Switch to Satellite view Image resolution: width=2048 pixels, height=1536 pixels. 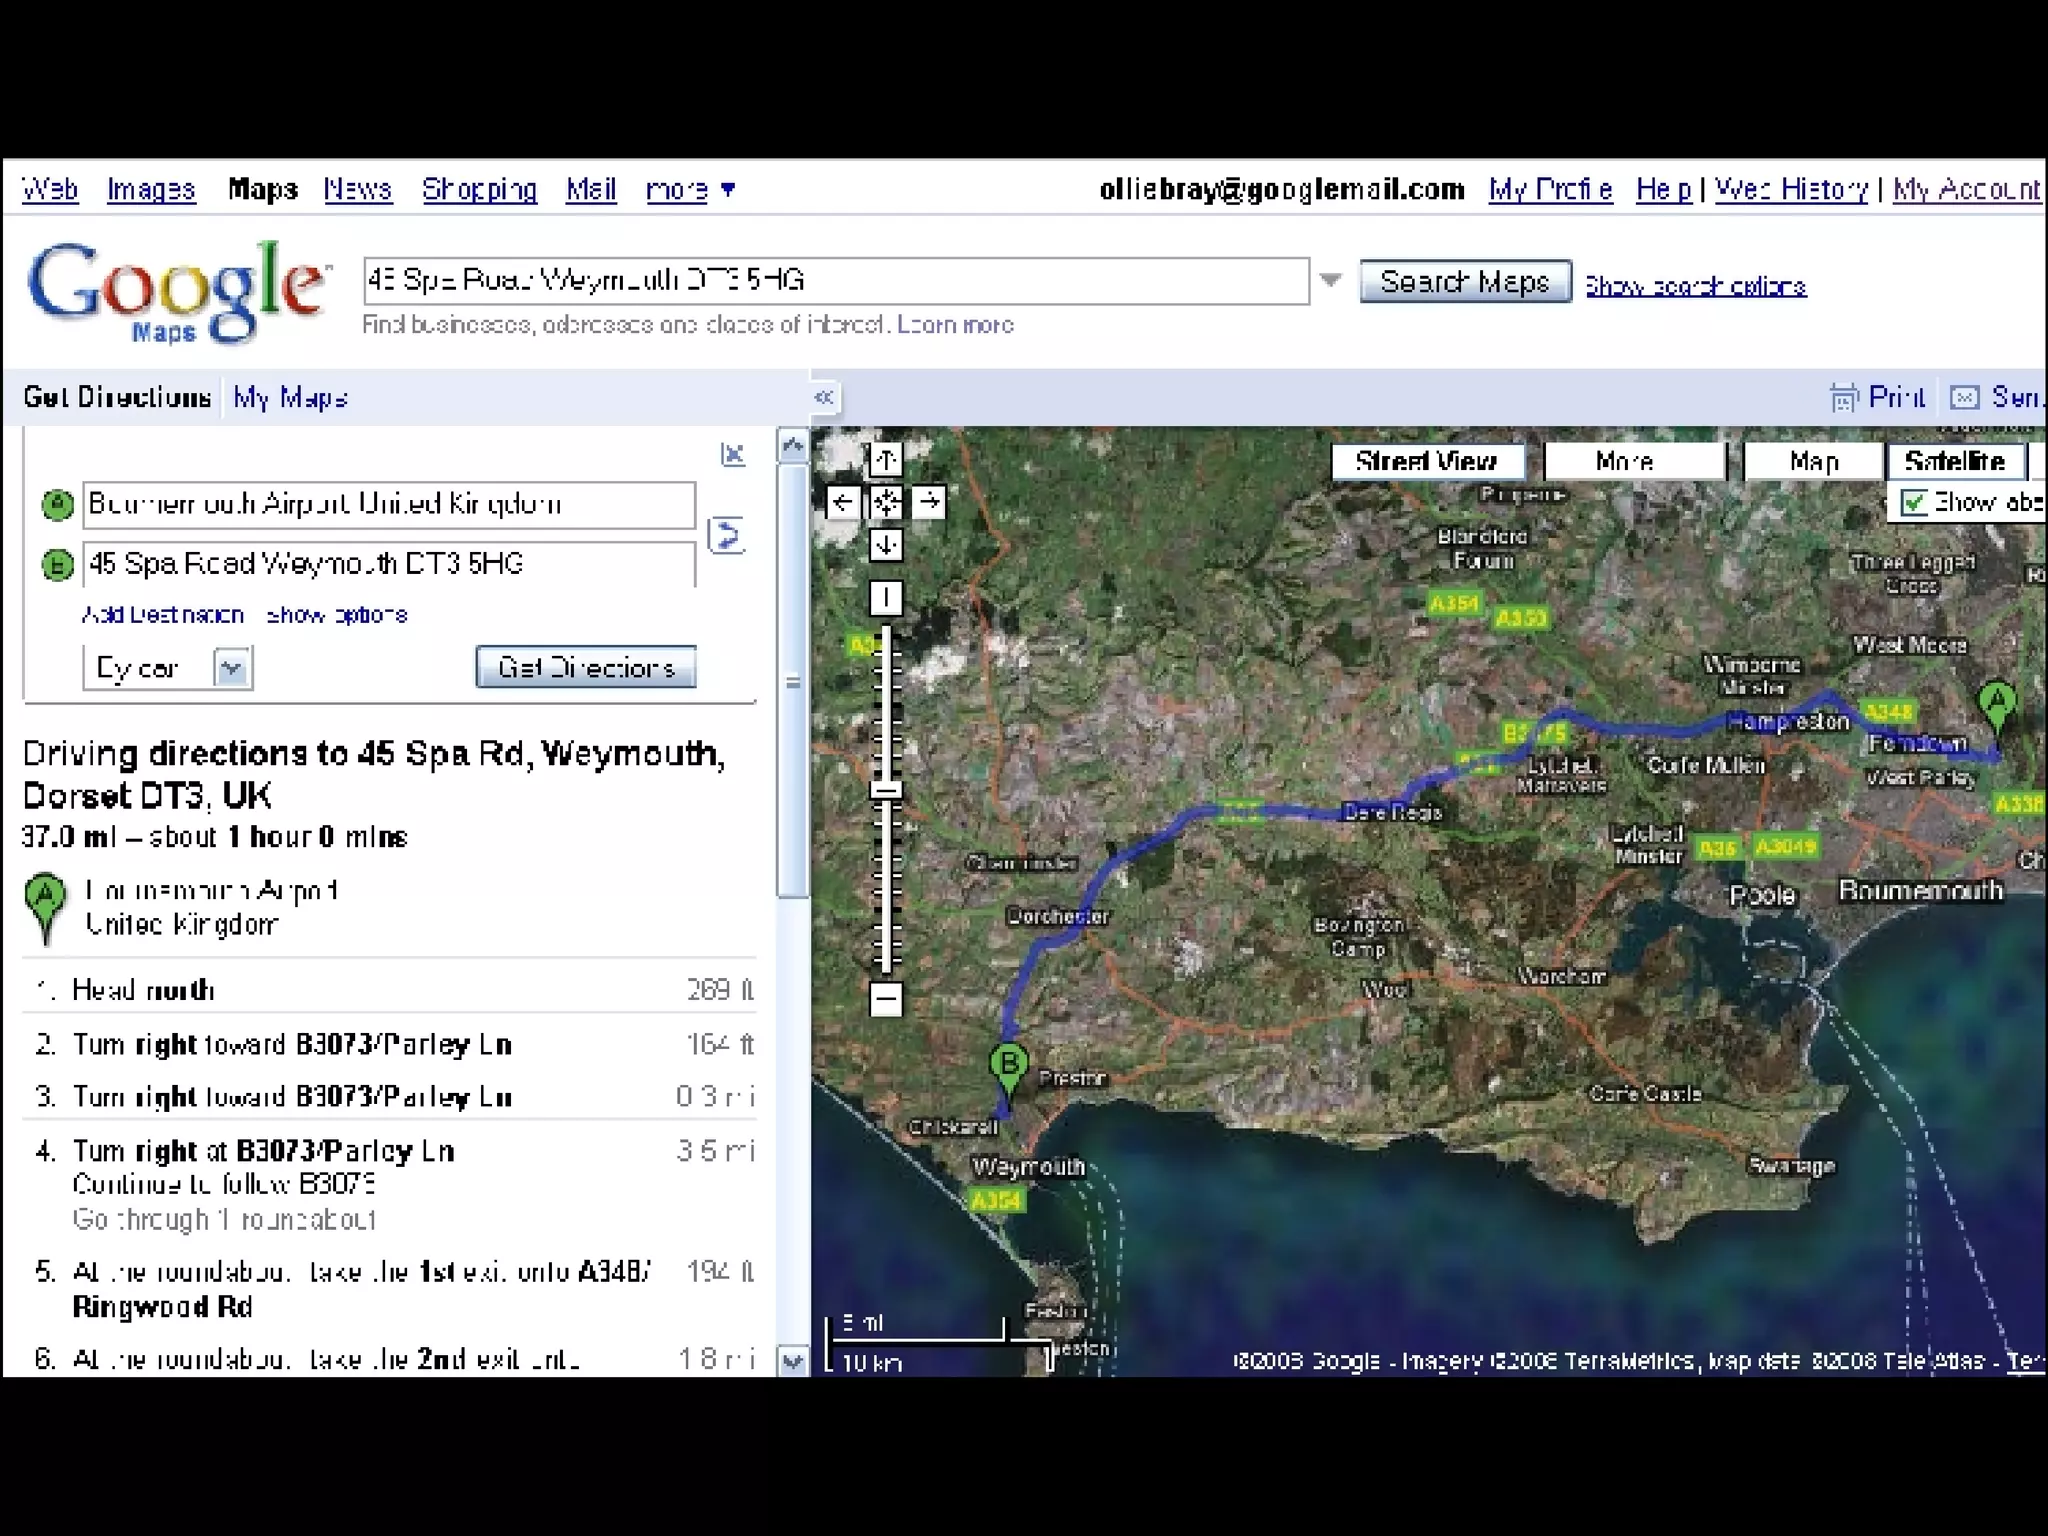click(1955, 461)
